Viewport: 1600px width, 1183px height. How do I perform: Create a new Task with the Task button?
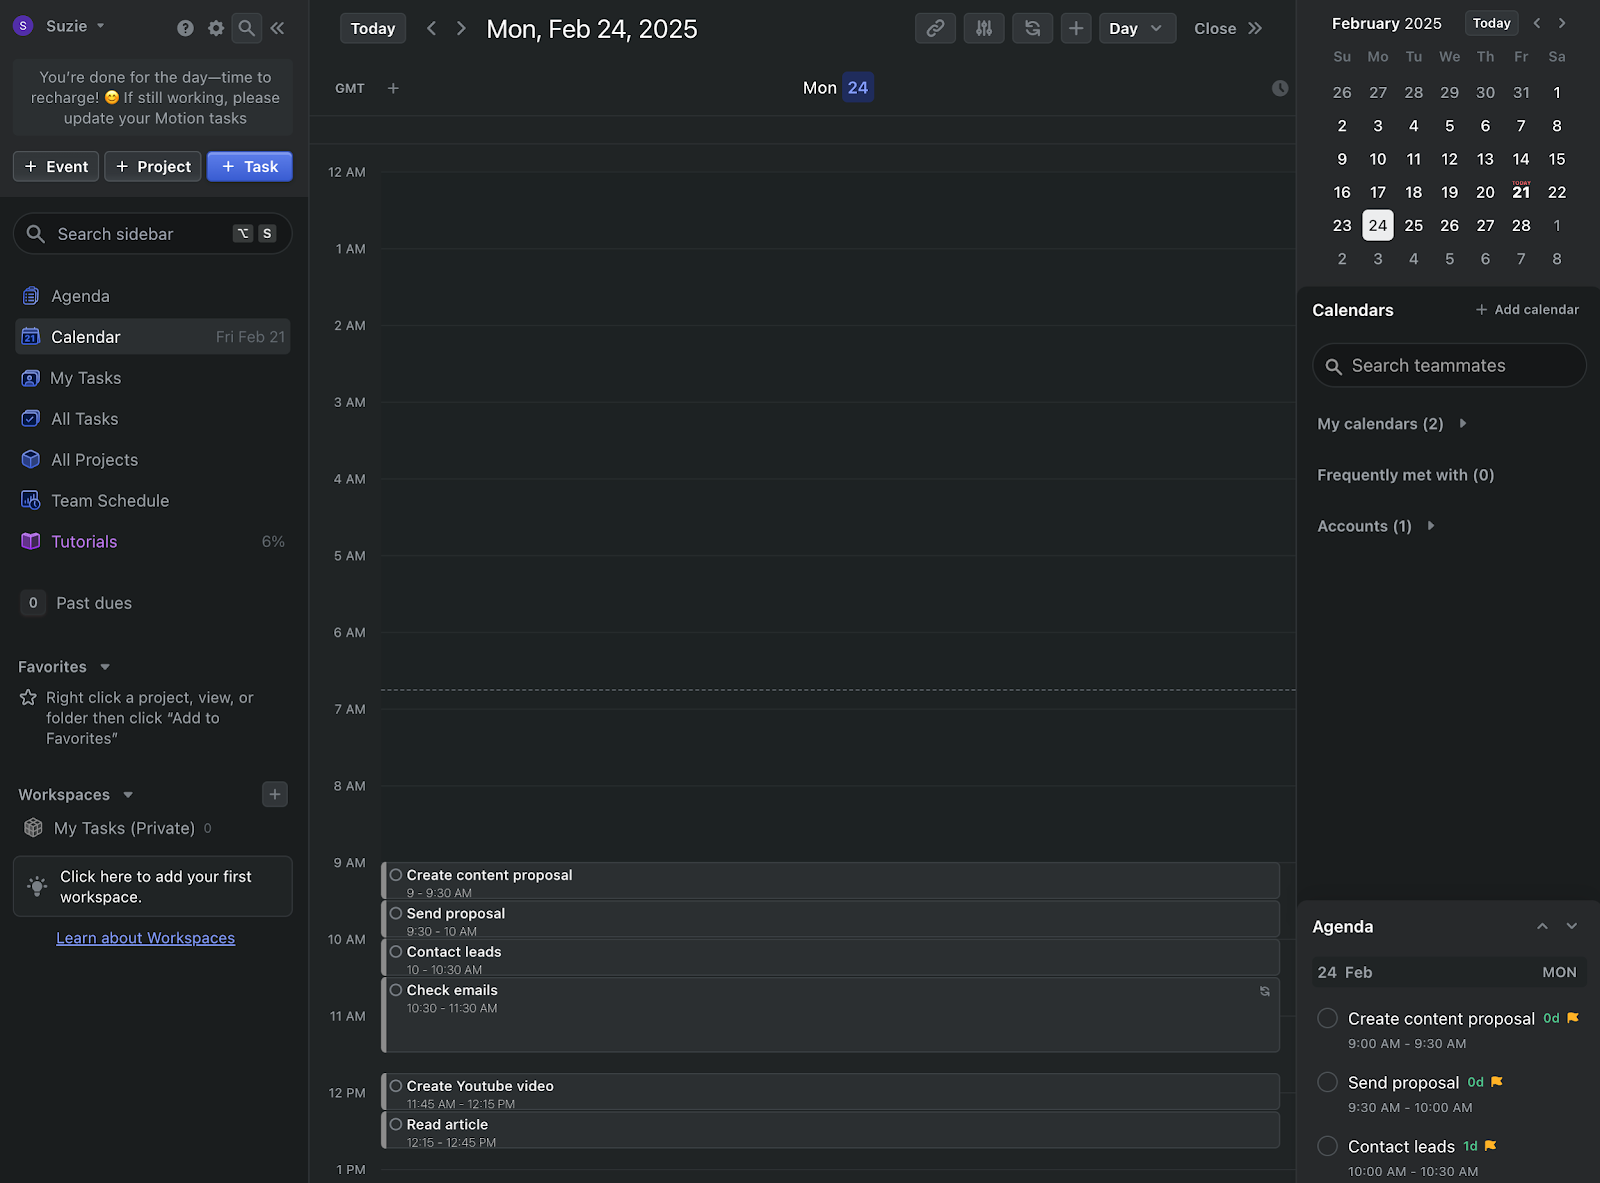[249, 166]
